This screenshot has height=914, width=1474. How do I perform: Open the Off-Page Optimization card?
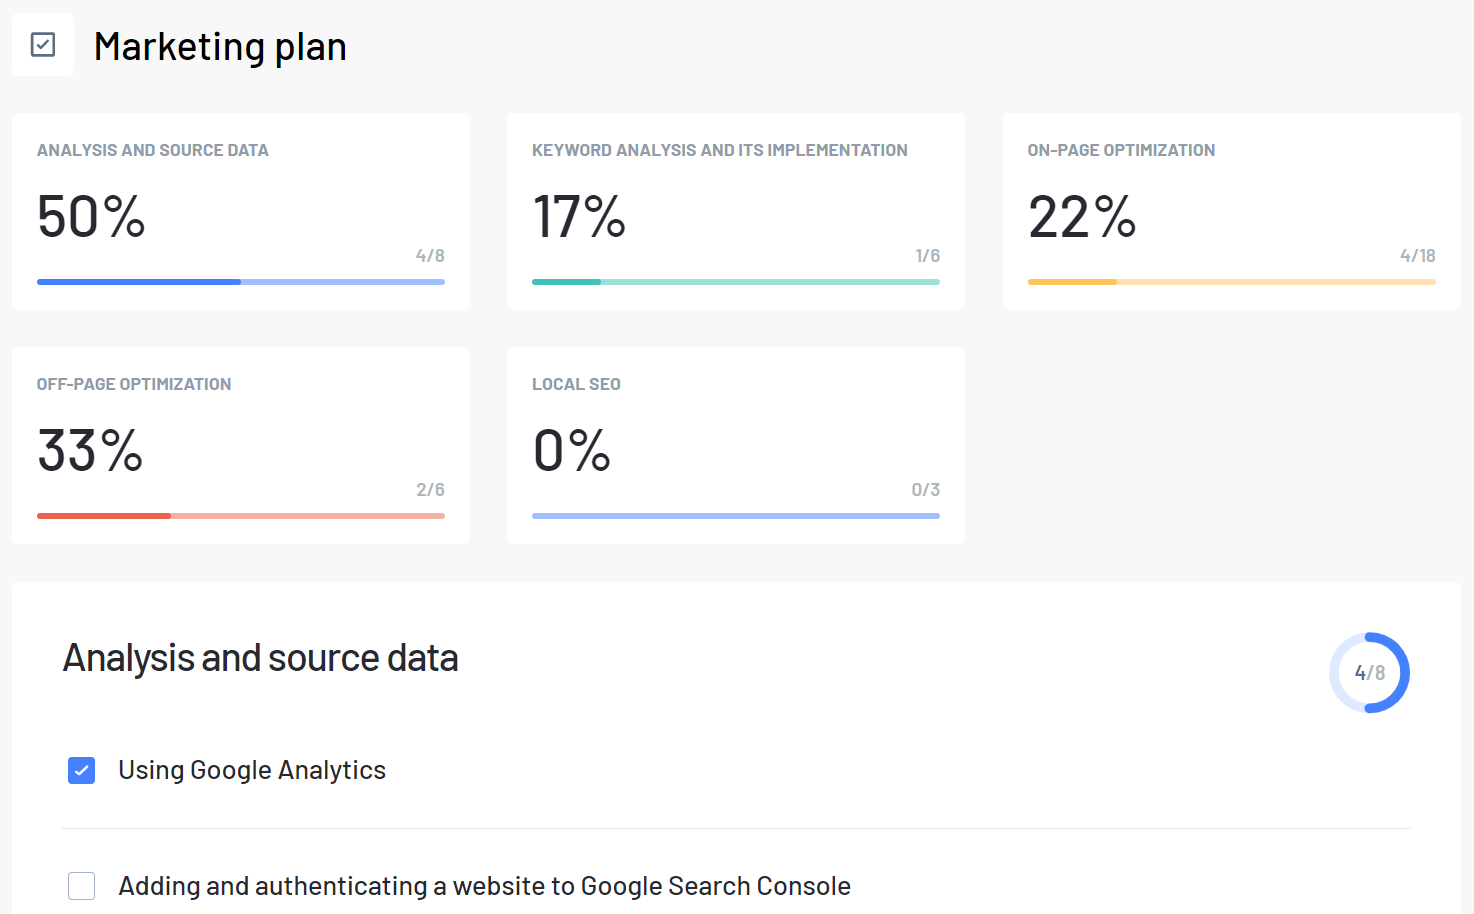[x=240, y=445]
